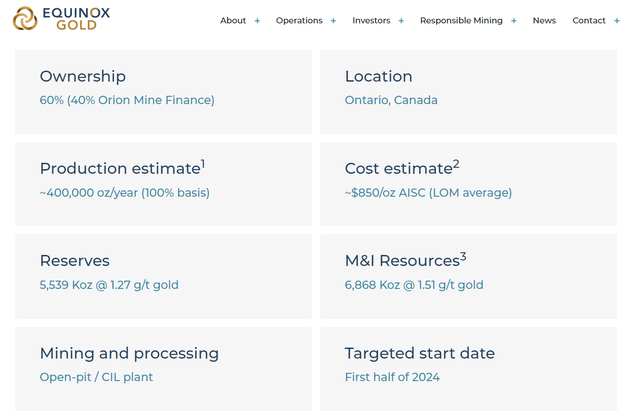Image resolution: width=640 pixels, height=415 pixels.
Task: Open the Investors menu
Action: pyautogui.click(x=371, y=21)
